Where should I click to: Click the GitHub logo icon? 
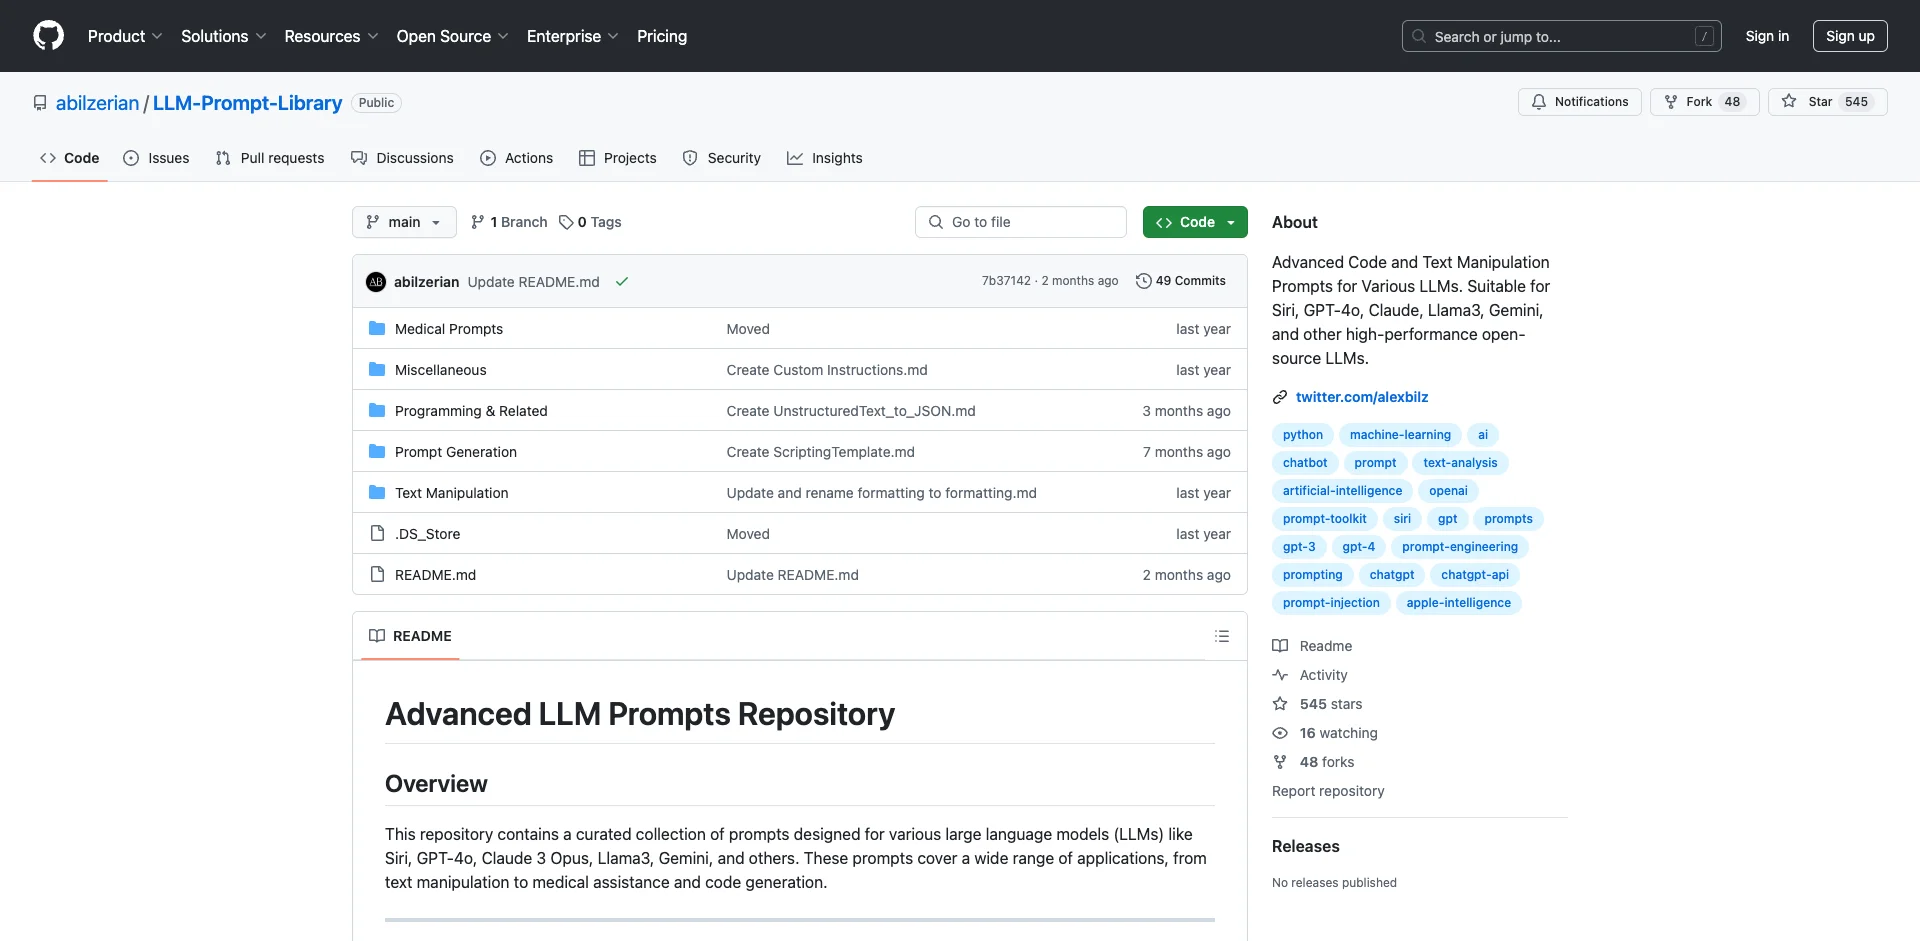[x=48, y=36]
